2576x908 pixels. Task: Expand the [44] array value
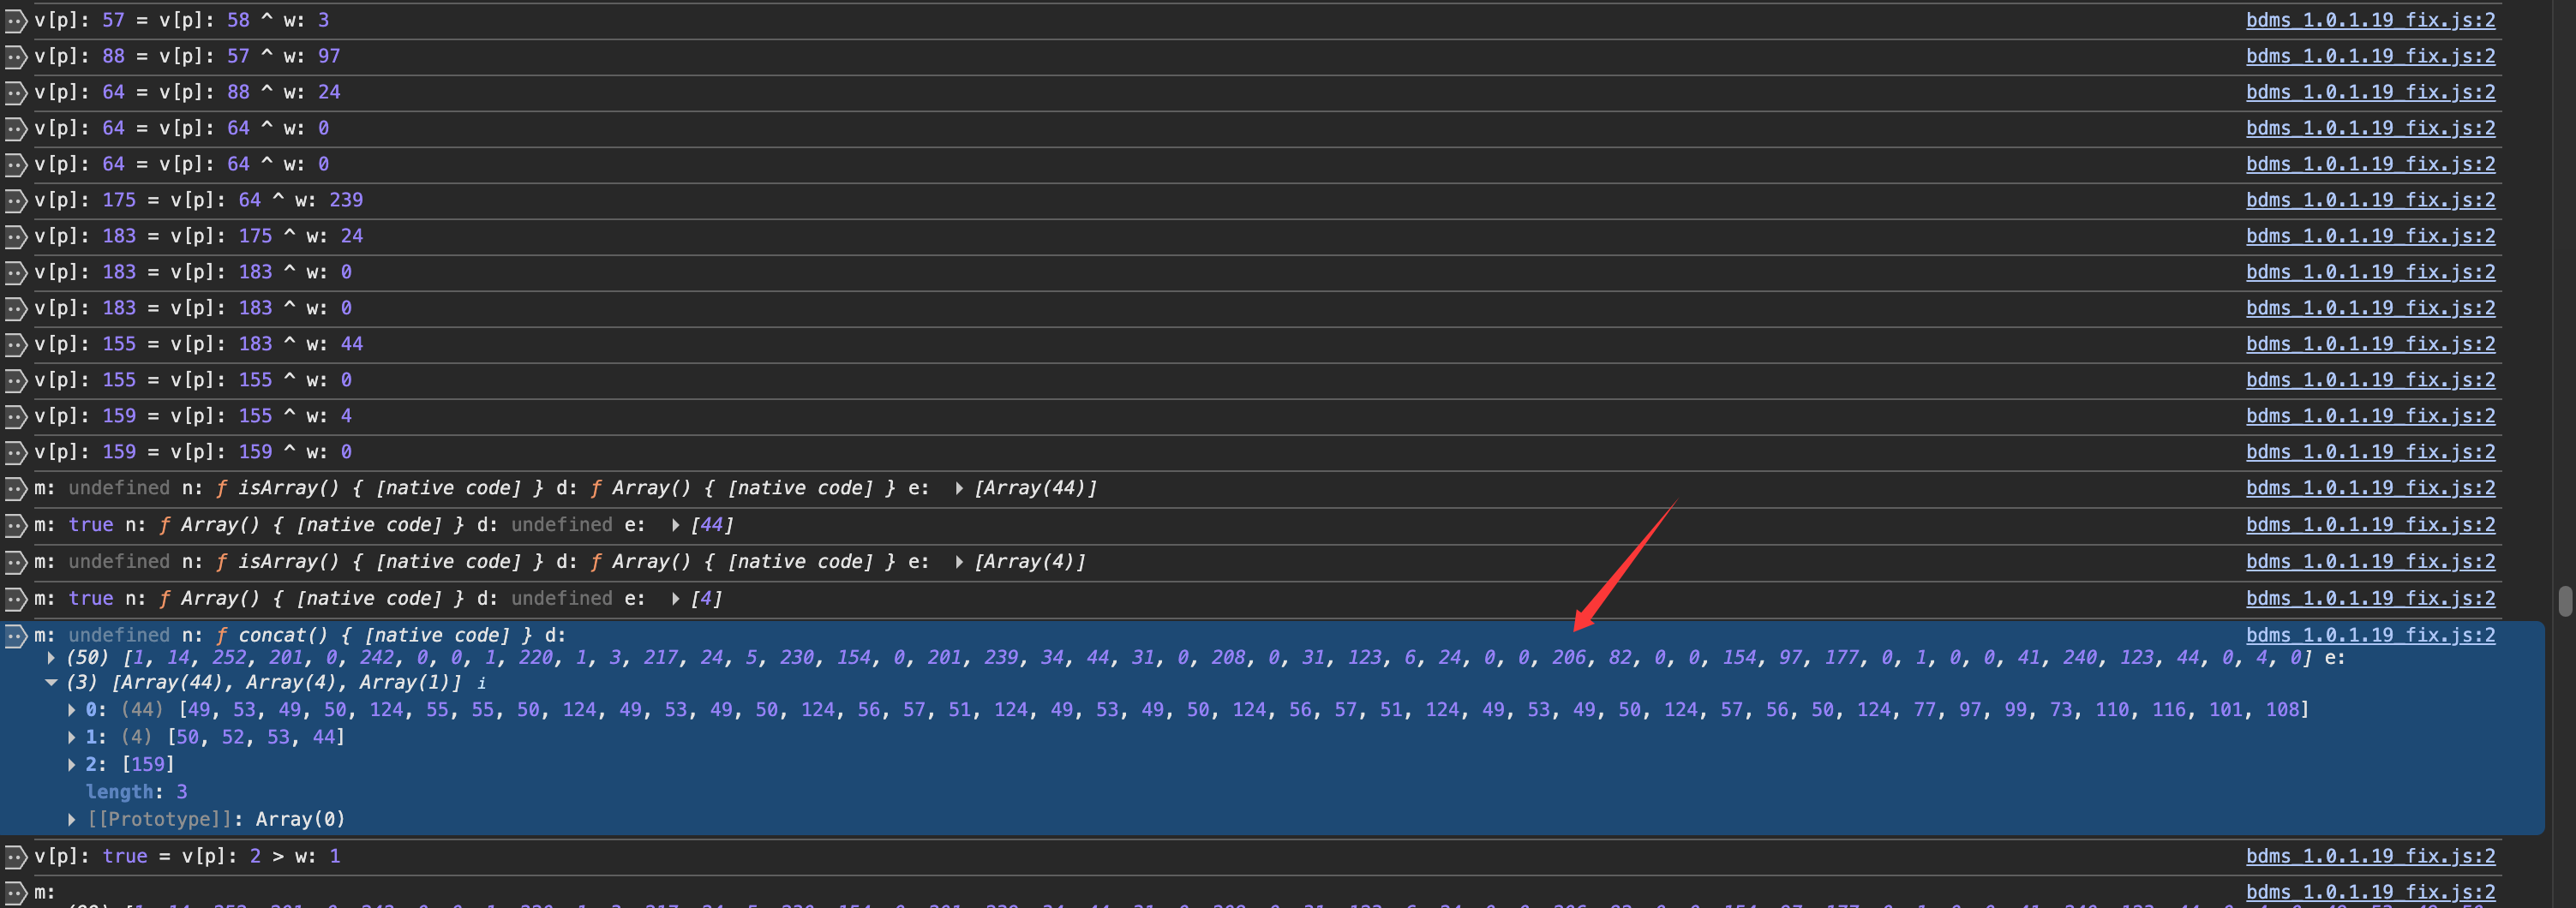coord(676,525)
